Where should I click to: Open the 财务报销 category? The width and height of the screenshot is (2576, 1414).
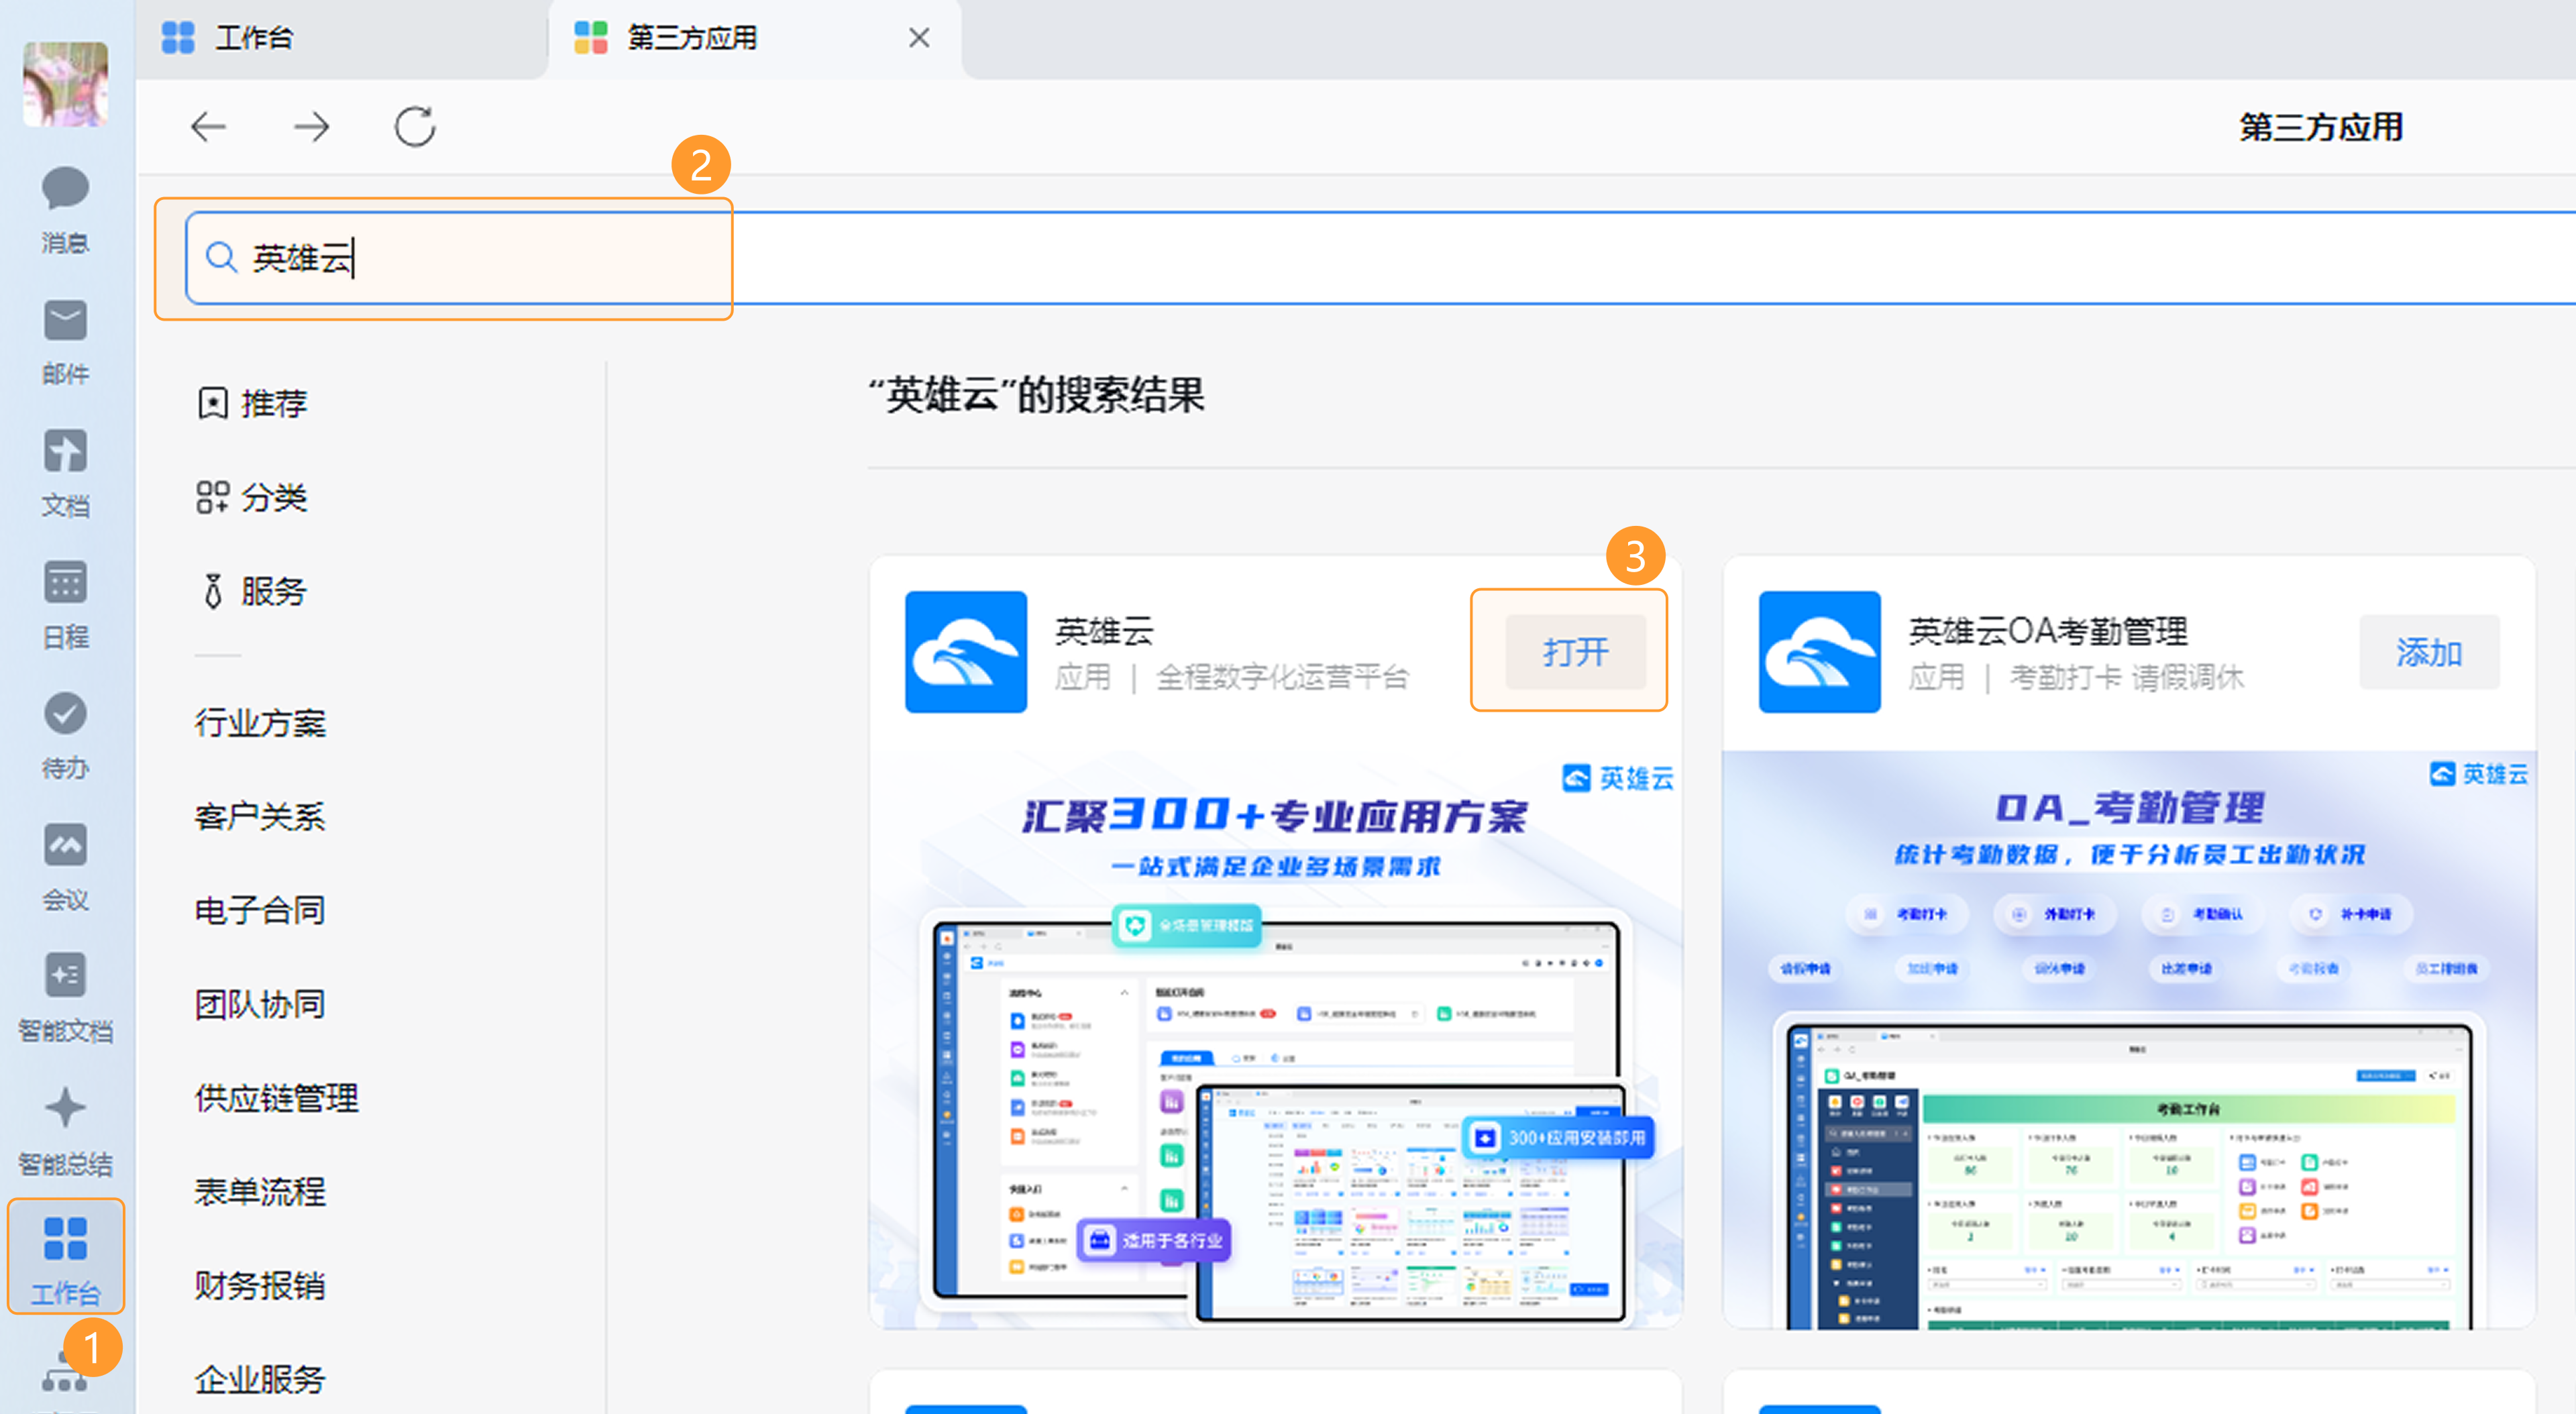(x=260, y=1285)
